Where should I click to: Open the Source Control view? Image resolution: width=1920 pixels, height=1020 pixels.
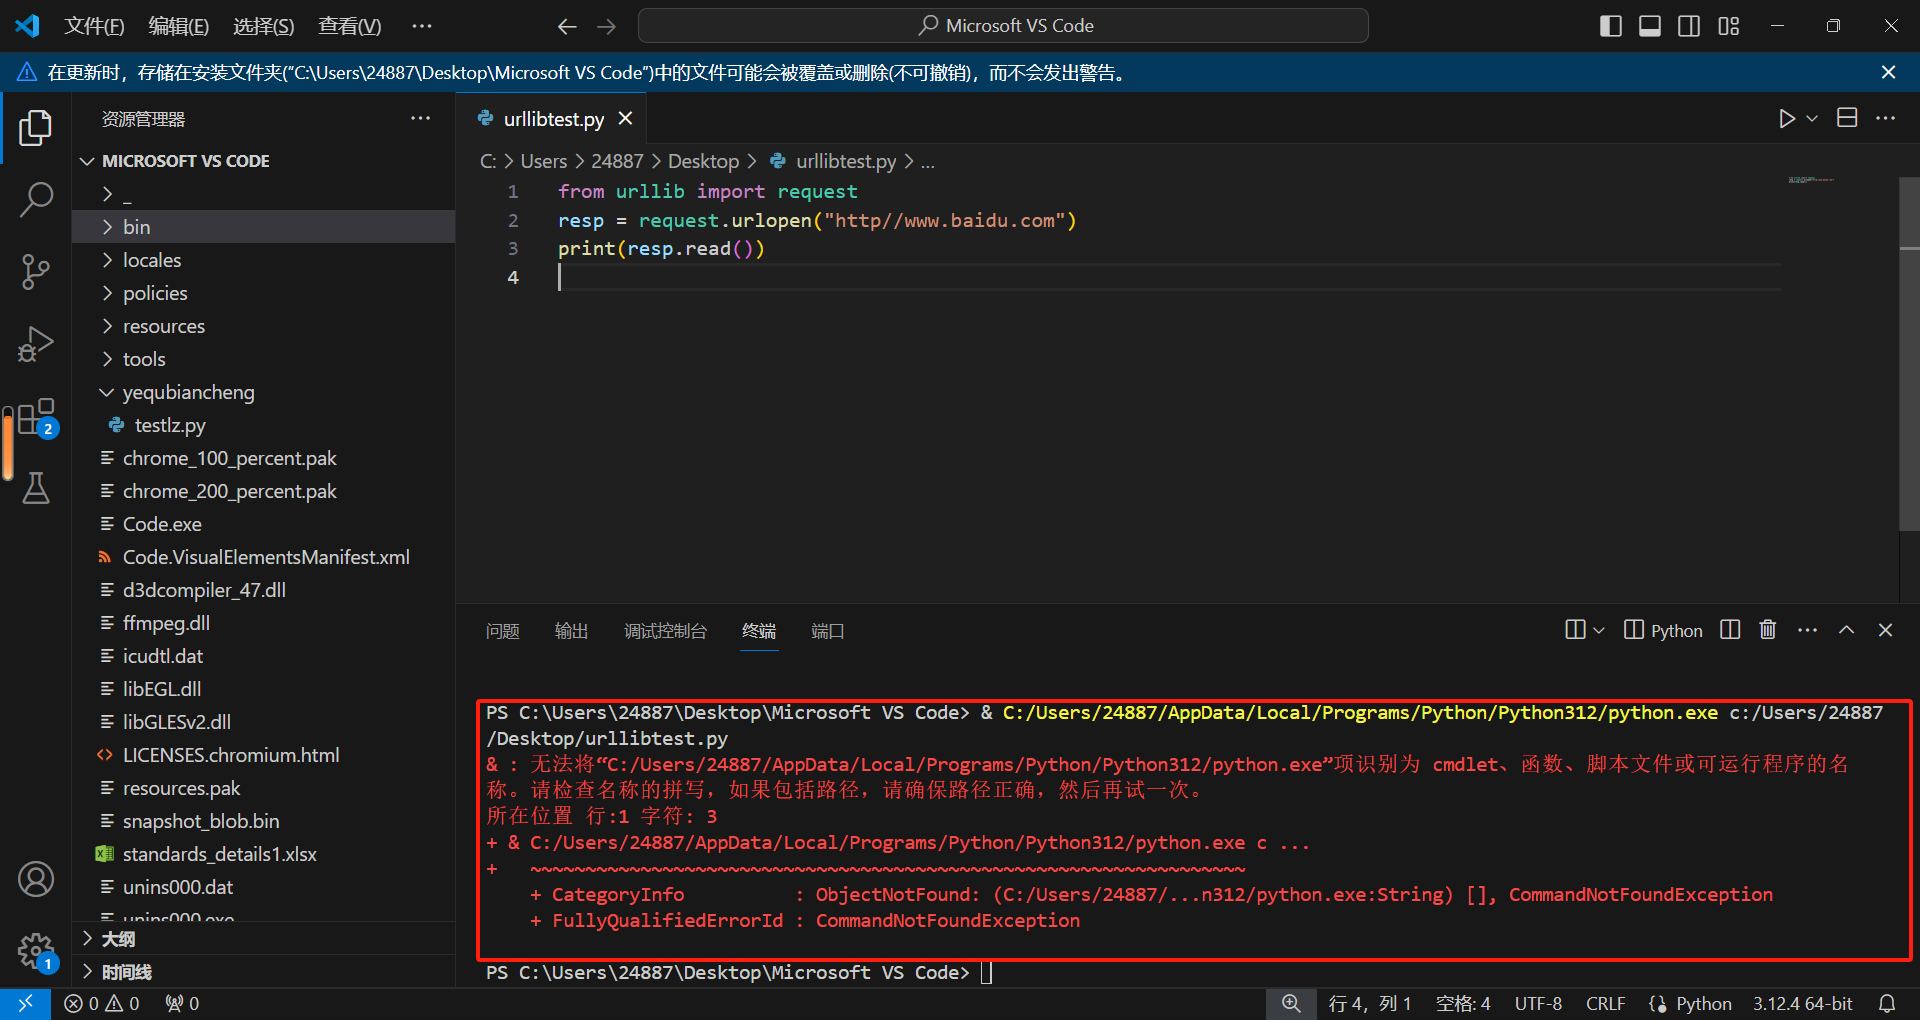(36, 271)
